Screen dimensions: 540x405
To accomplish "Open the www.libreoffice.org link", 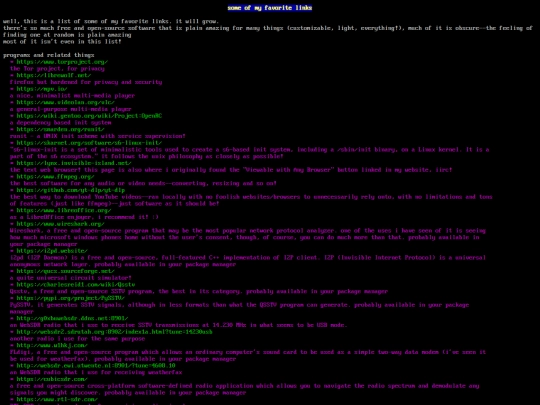I will pyautogui.click(x=64, y=210).
